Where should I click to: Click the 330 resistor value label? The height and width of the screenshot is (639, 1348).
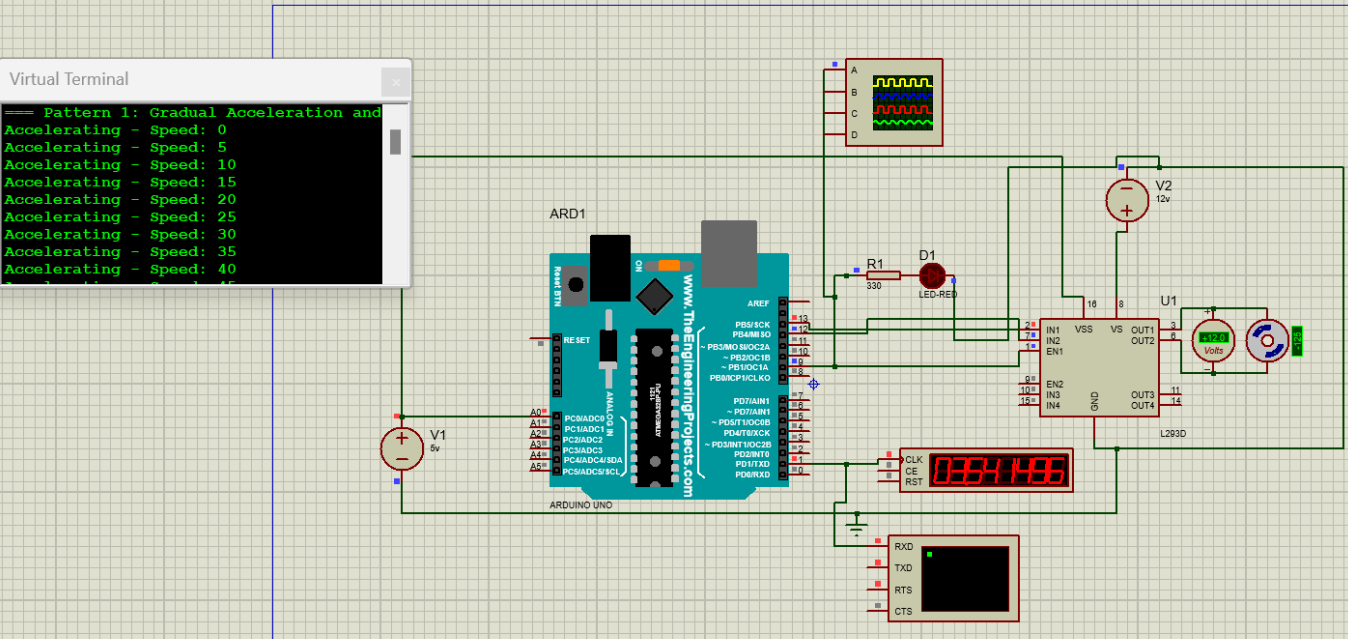click(873, 286)
